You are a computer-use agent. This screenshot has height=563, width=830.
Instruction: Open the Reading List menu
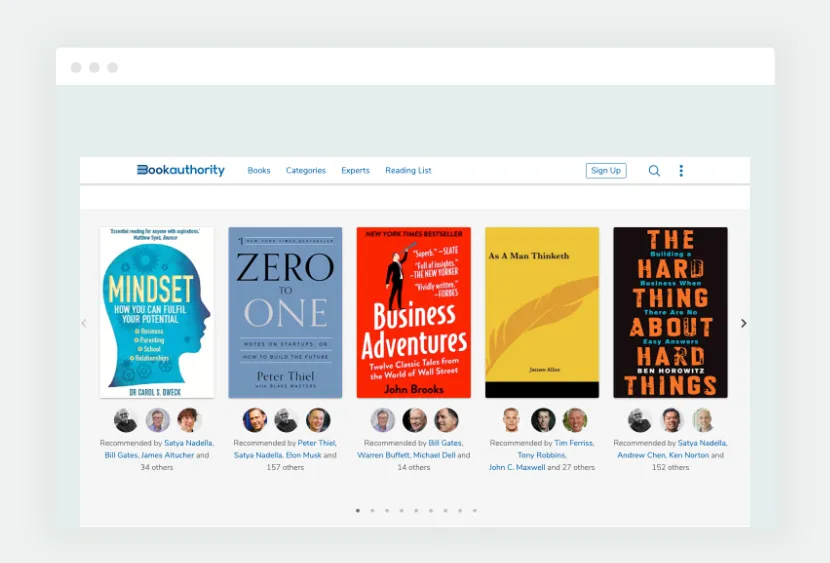click(408, 170)
